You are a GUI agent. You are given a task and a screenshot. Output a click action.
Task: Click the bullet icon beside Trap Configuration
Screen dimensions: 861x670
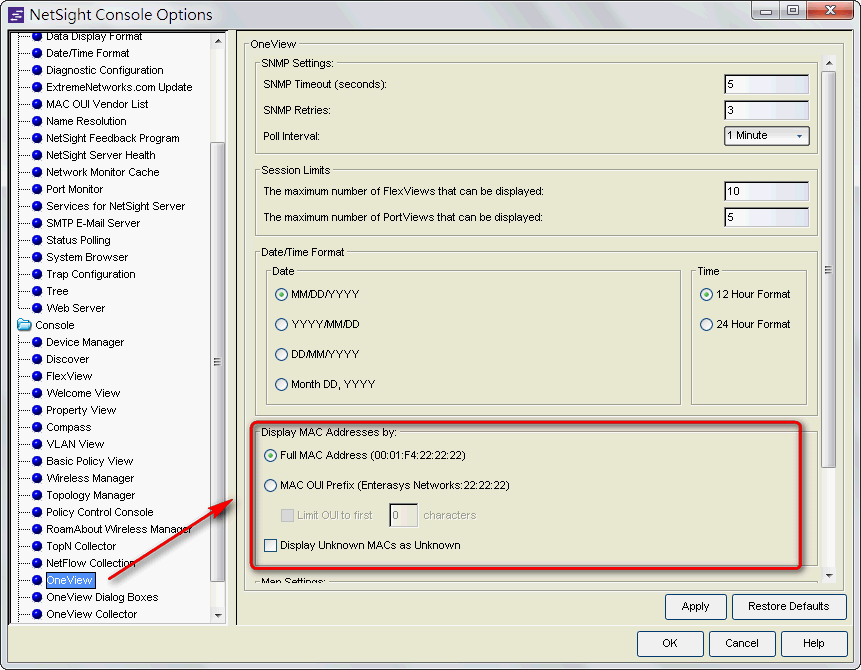(37, 275)
